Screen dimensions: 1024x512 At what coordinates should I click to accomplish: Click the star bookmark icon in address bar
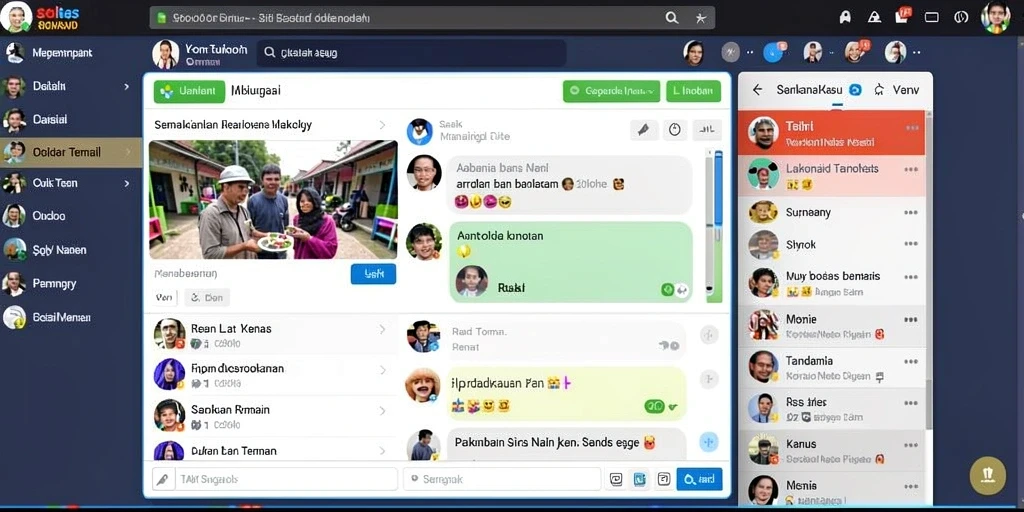point(701,18)
